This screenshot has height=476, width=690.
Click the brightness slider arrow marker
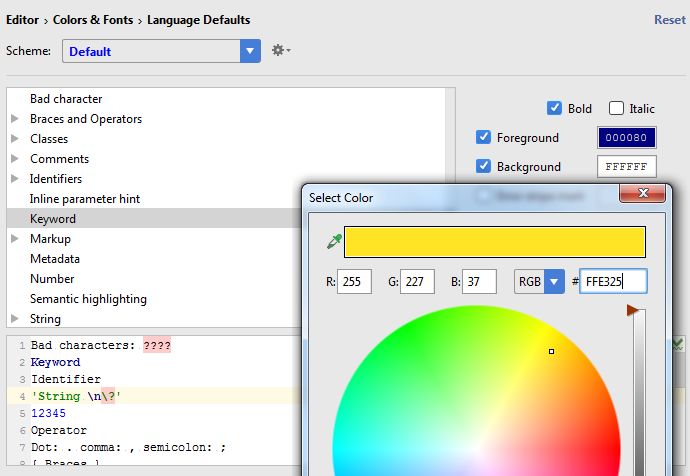coord(632,311)
